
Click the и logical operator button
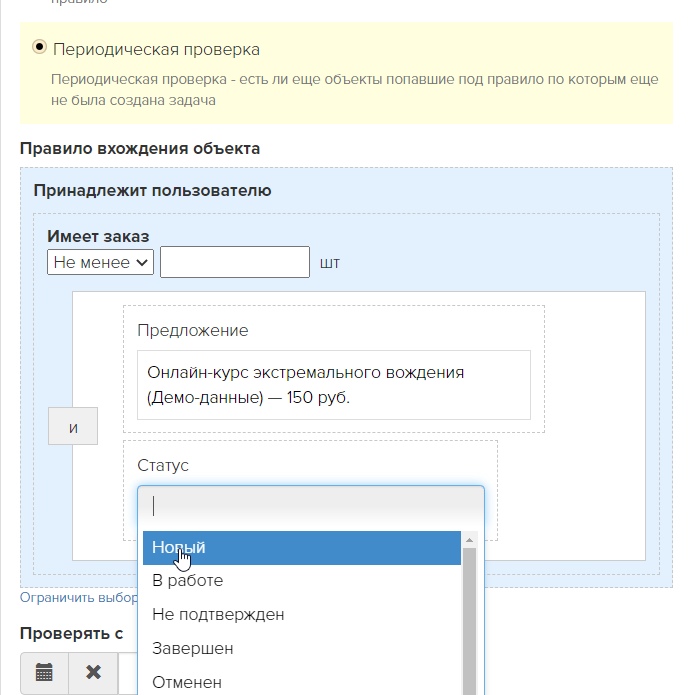73,427
